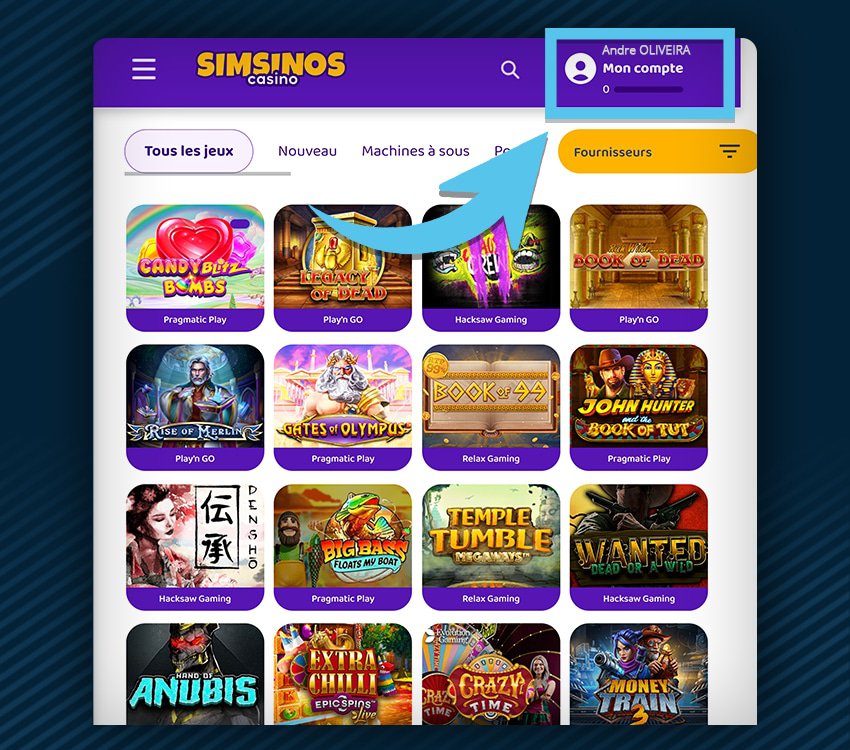Click the Simsinos casino logo
850x750 pixels.
(x=271, y=68)
